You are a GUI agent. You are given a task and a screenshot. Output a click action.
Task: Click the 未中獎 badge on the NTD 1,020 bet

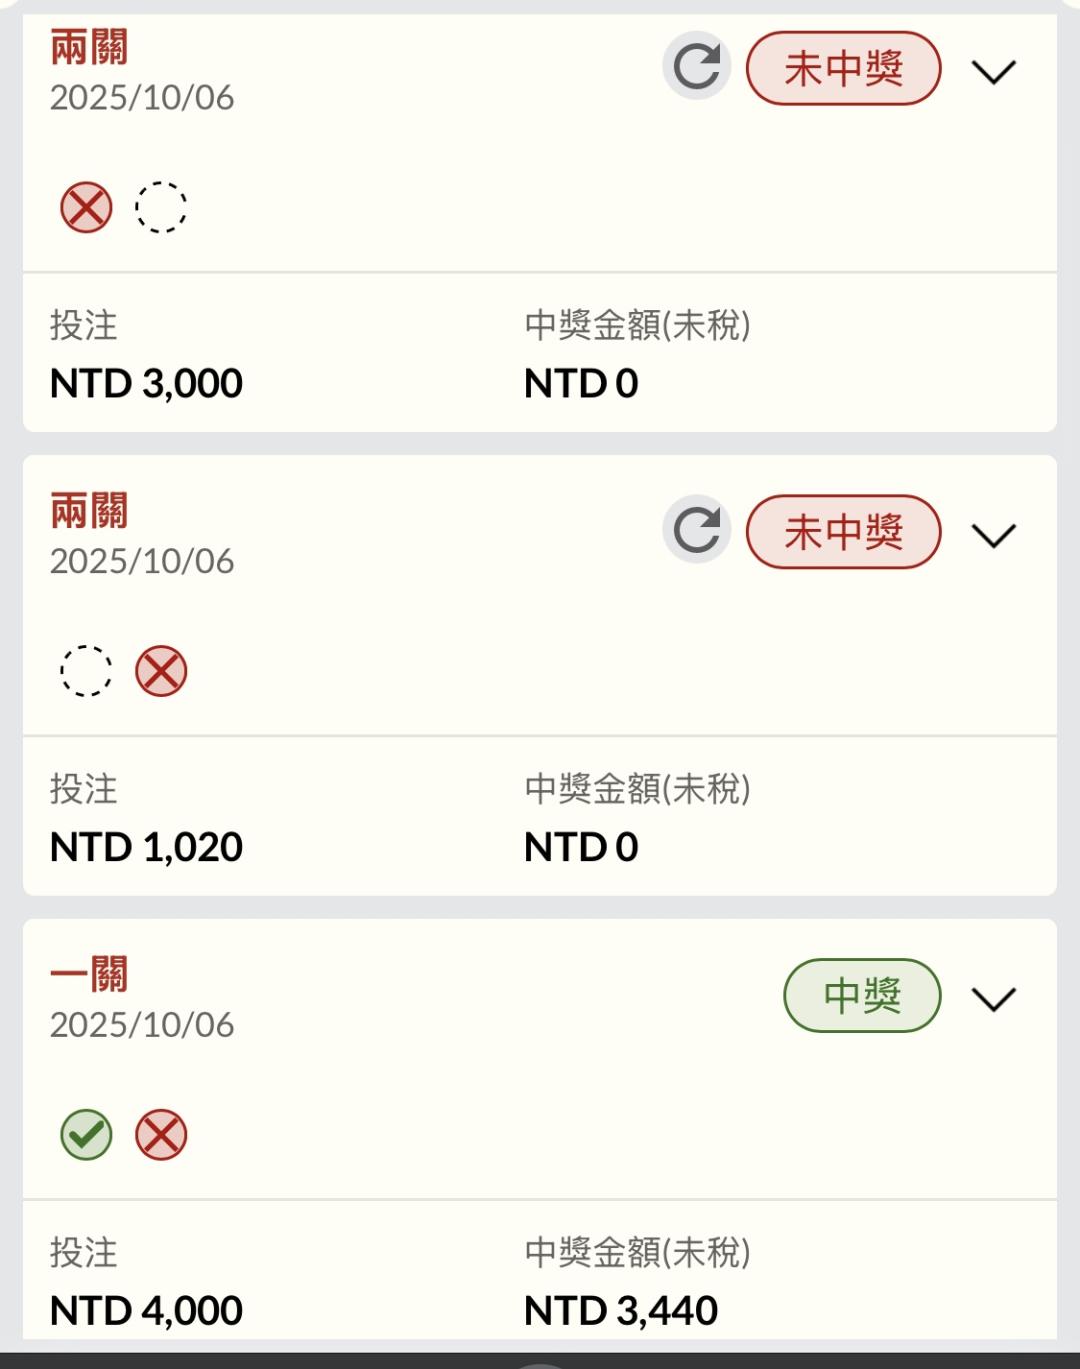[843, 531]
